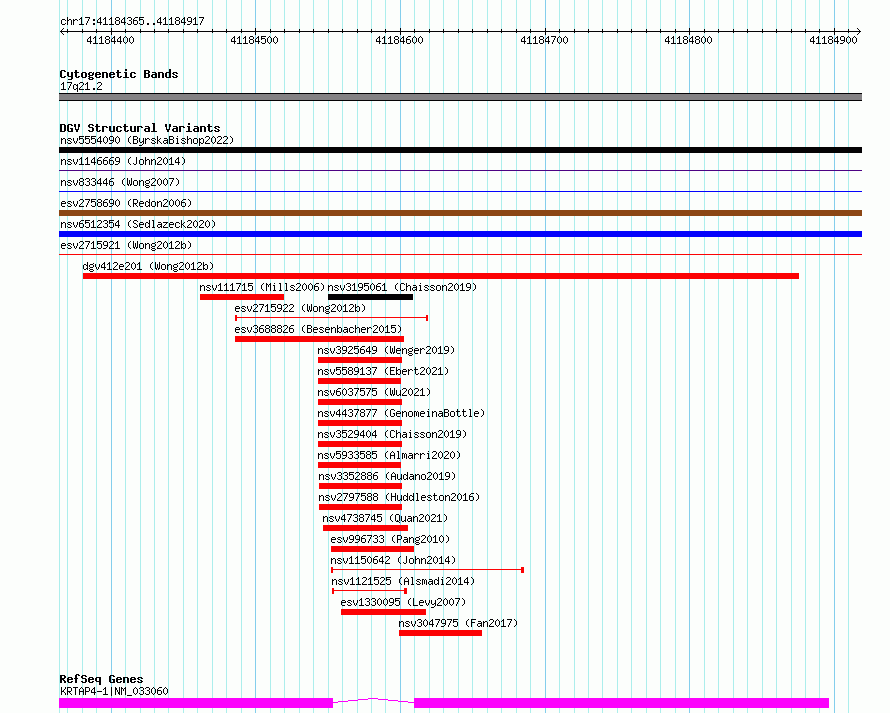Open the nsv833446 (Wong2007) variant label

pos(120,182)
